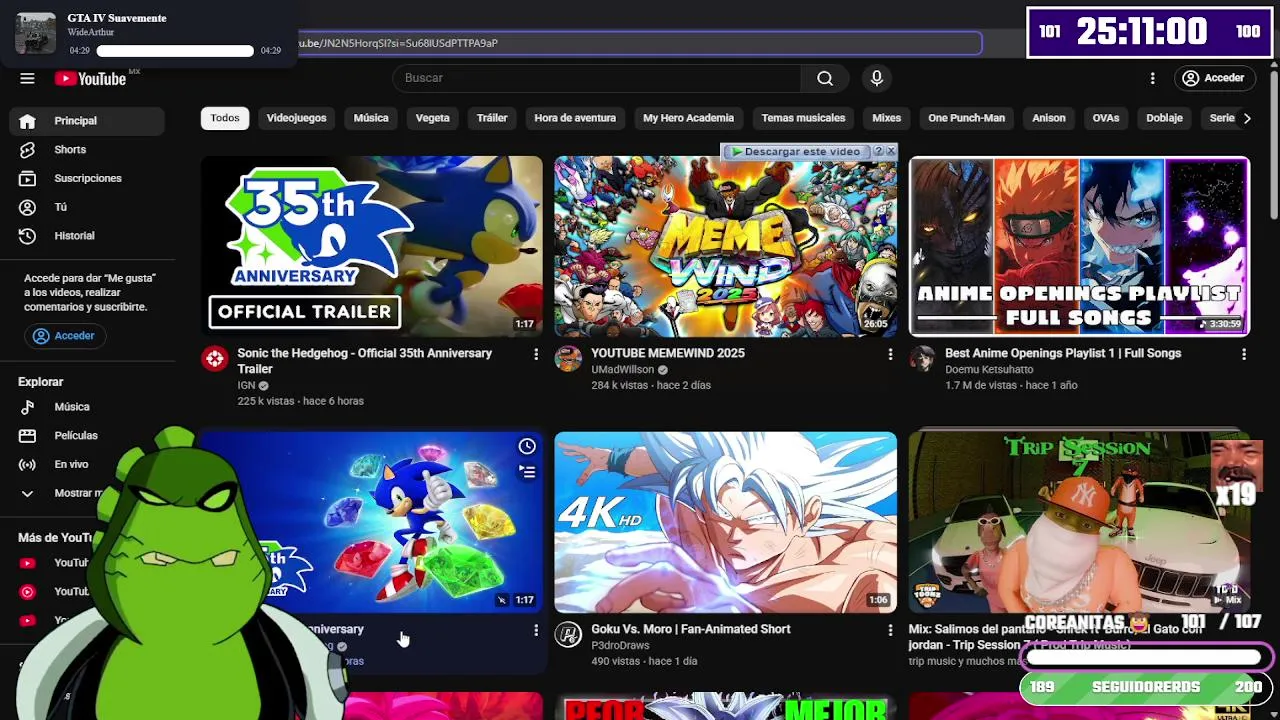
Task: Click the page vertical scrollbar
Action: 1273,145
